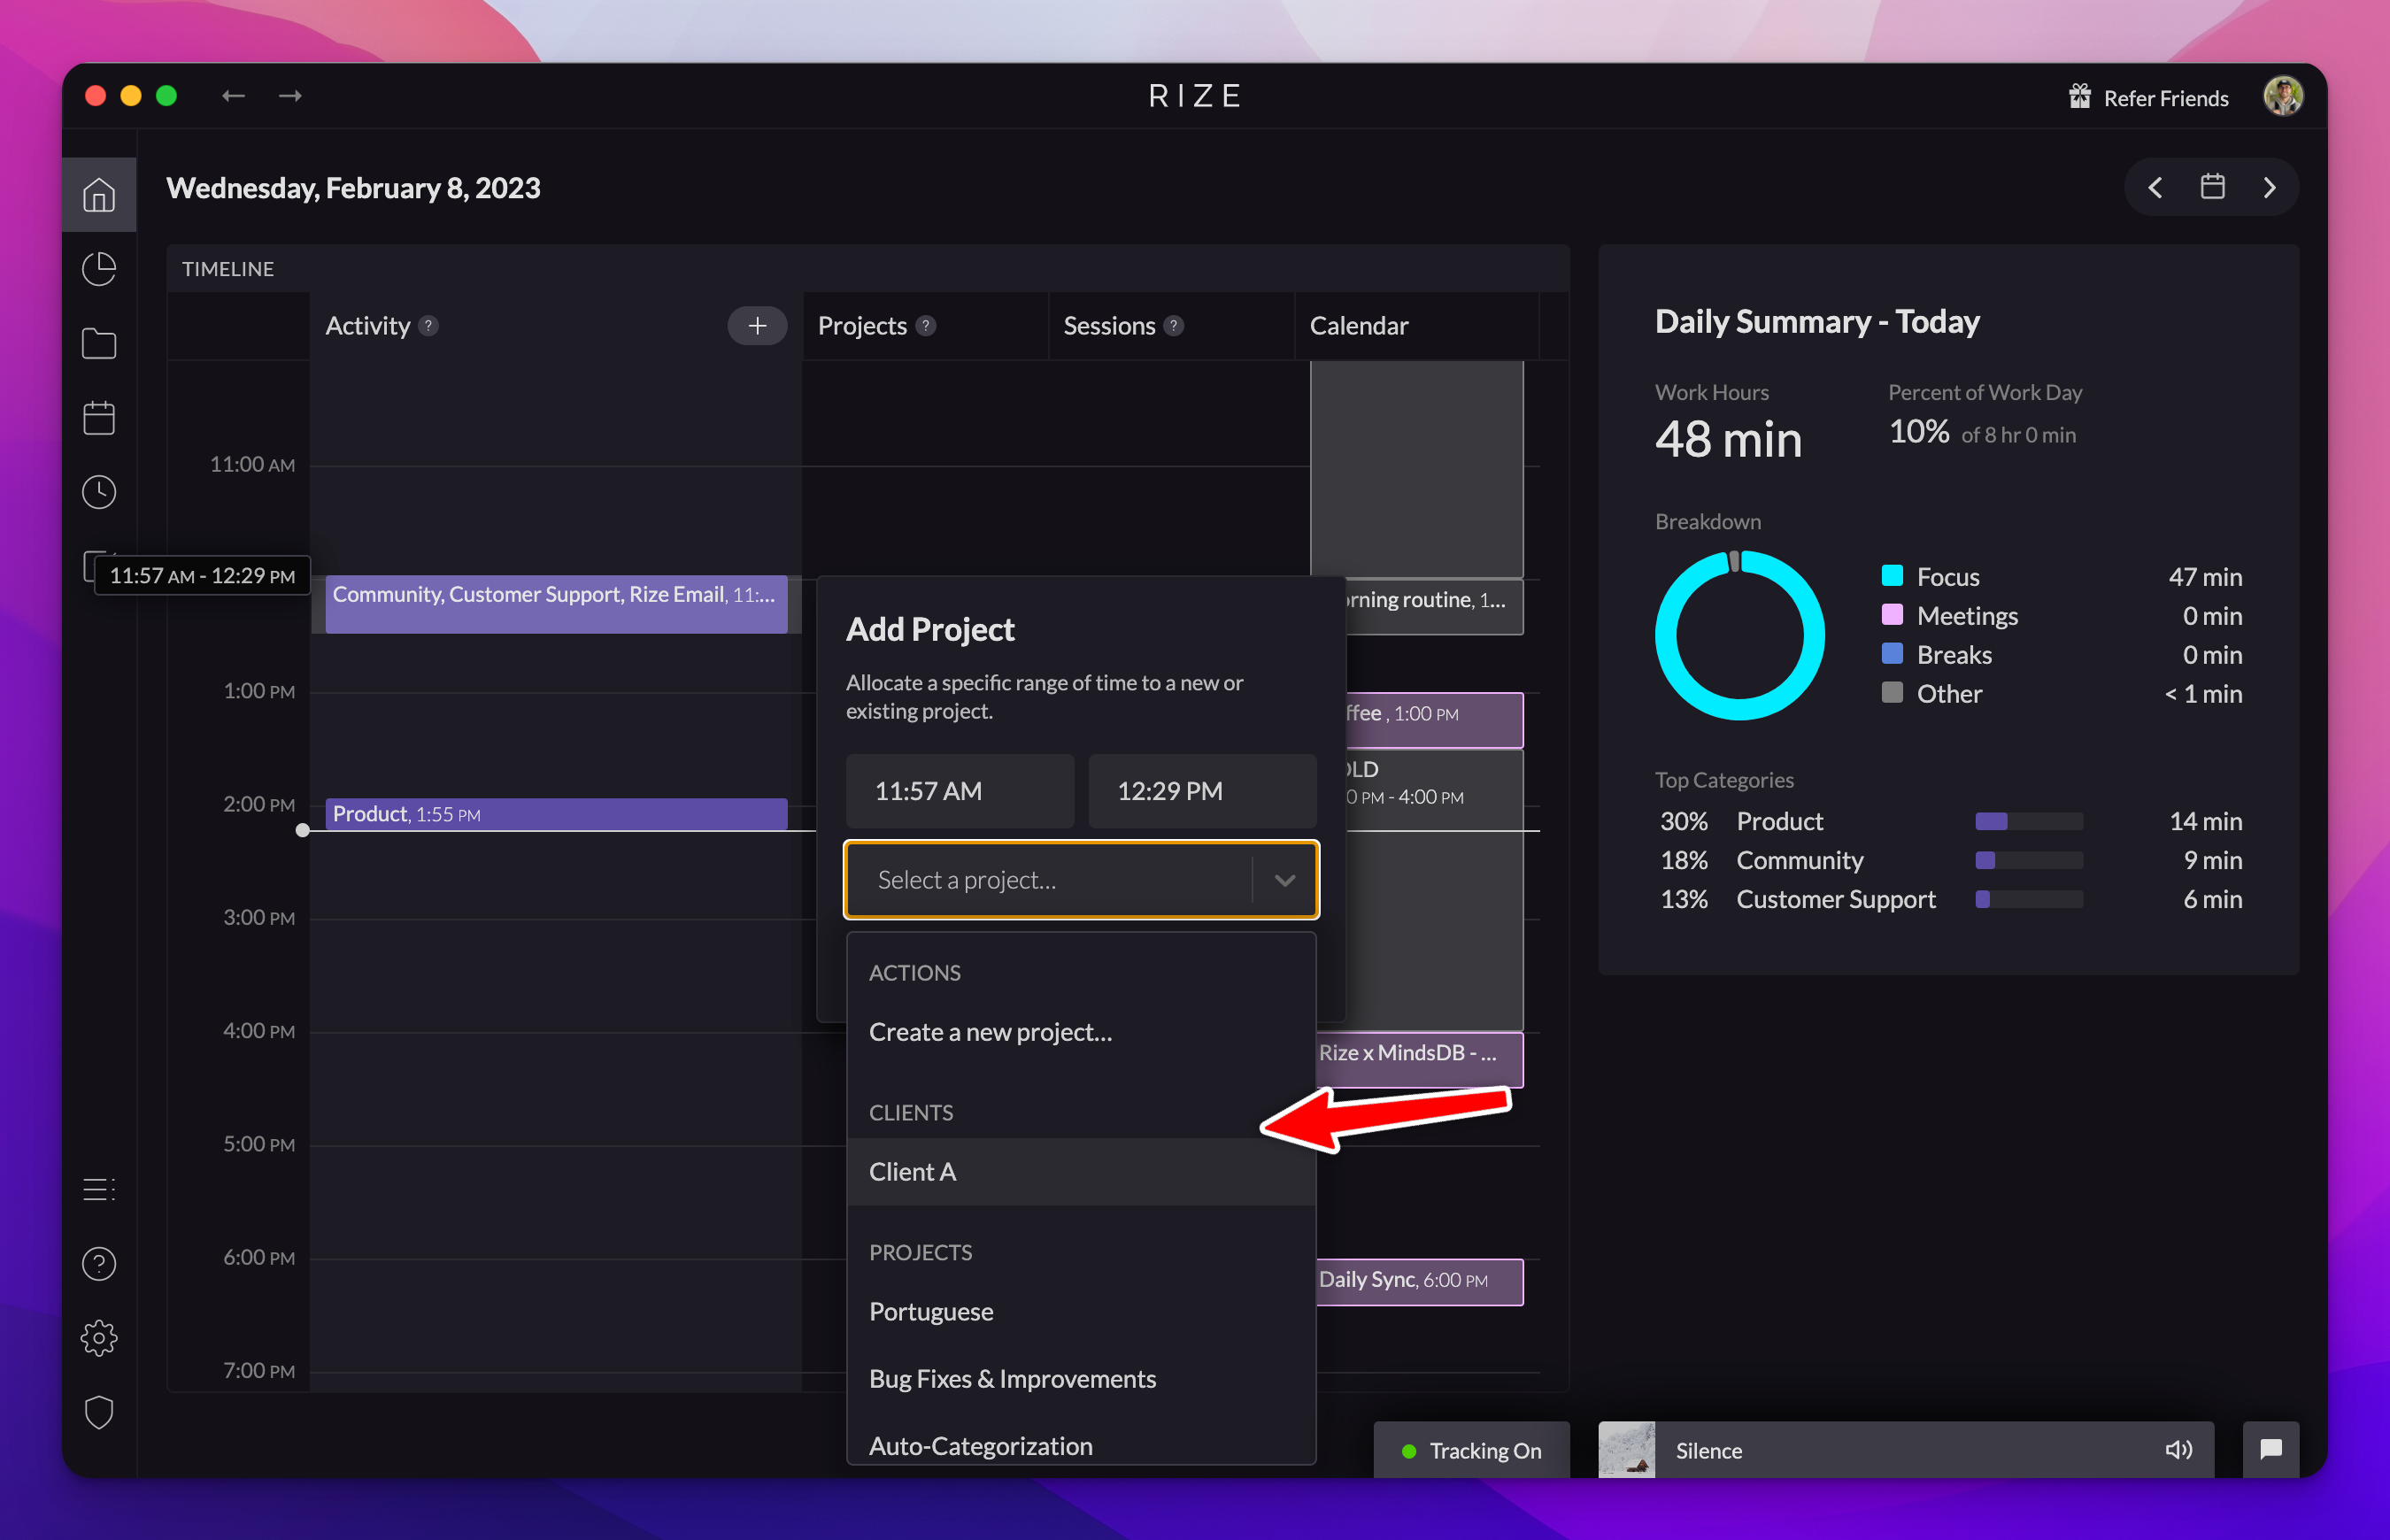Go back with the left arrow in title bar
Image resolution: width=2390 pixels, height=1540 pixels.
[233, 96]
